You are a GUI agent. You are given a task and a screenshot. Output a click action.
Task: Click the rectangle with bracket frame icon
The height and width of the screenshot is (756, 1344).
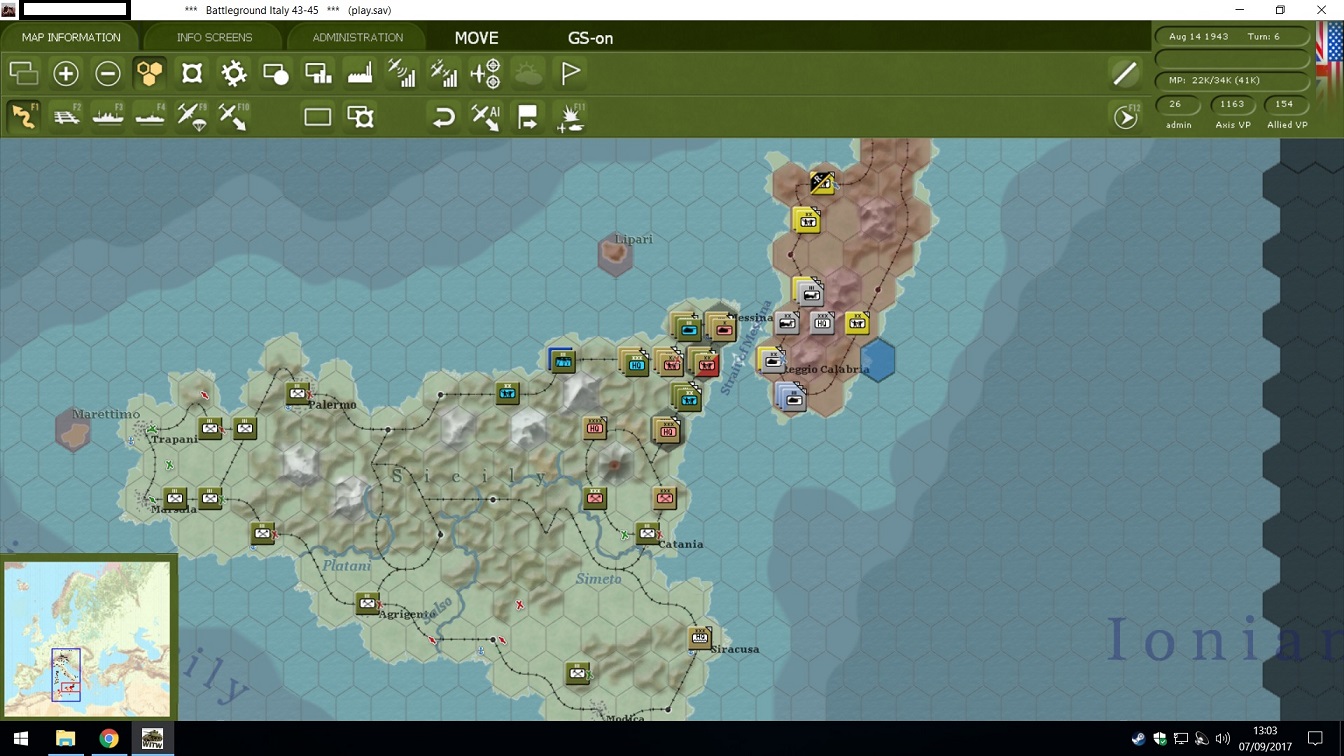coord(360,117)
